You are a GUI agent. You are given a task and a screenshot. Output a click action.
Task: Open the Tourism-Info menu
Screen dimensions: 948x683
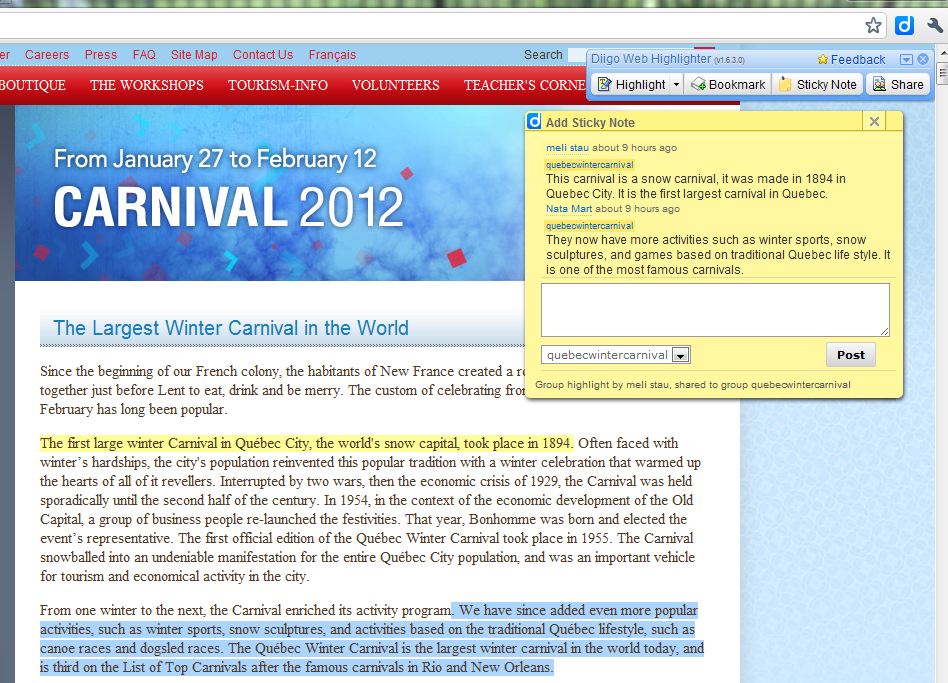(277, 85)
